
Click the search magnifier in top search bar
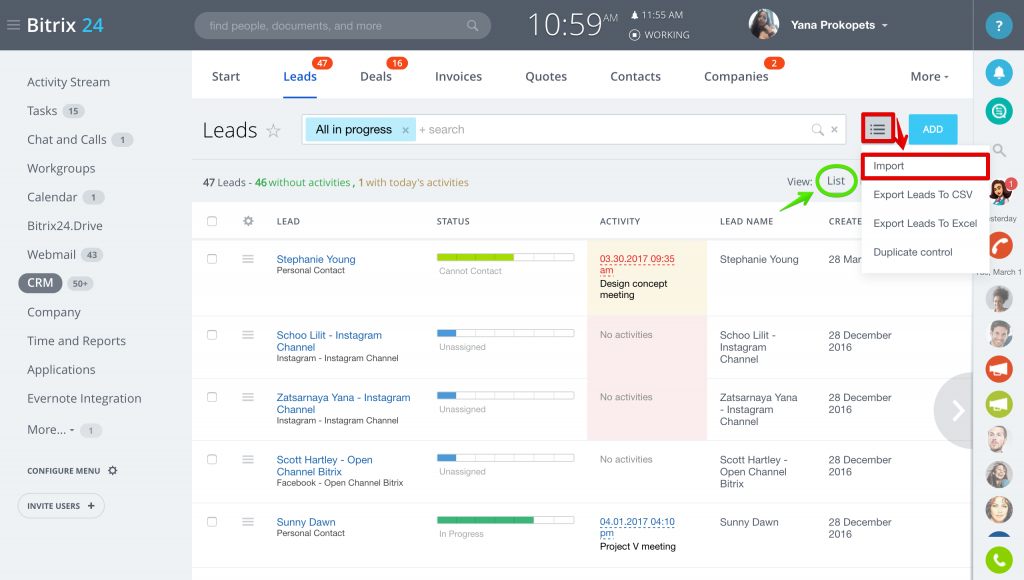click(x=472, y=25)
